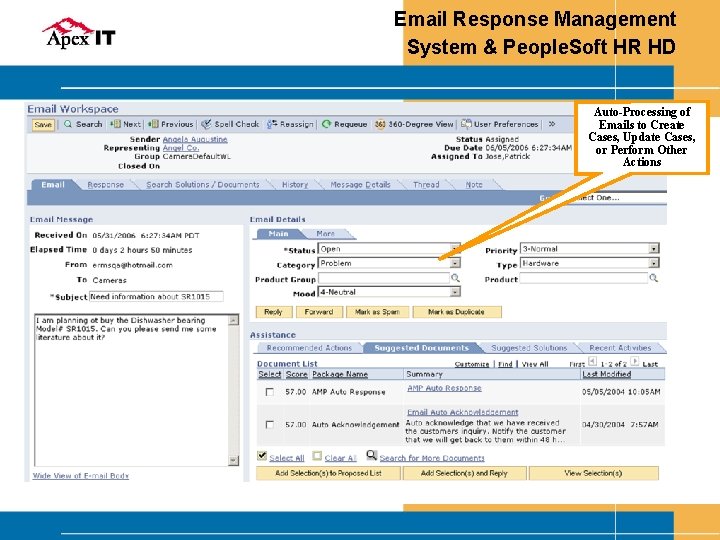Open the Note tab

pyautogui.click(x=474, y=185)
